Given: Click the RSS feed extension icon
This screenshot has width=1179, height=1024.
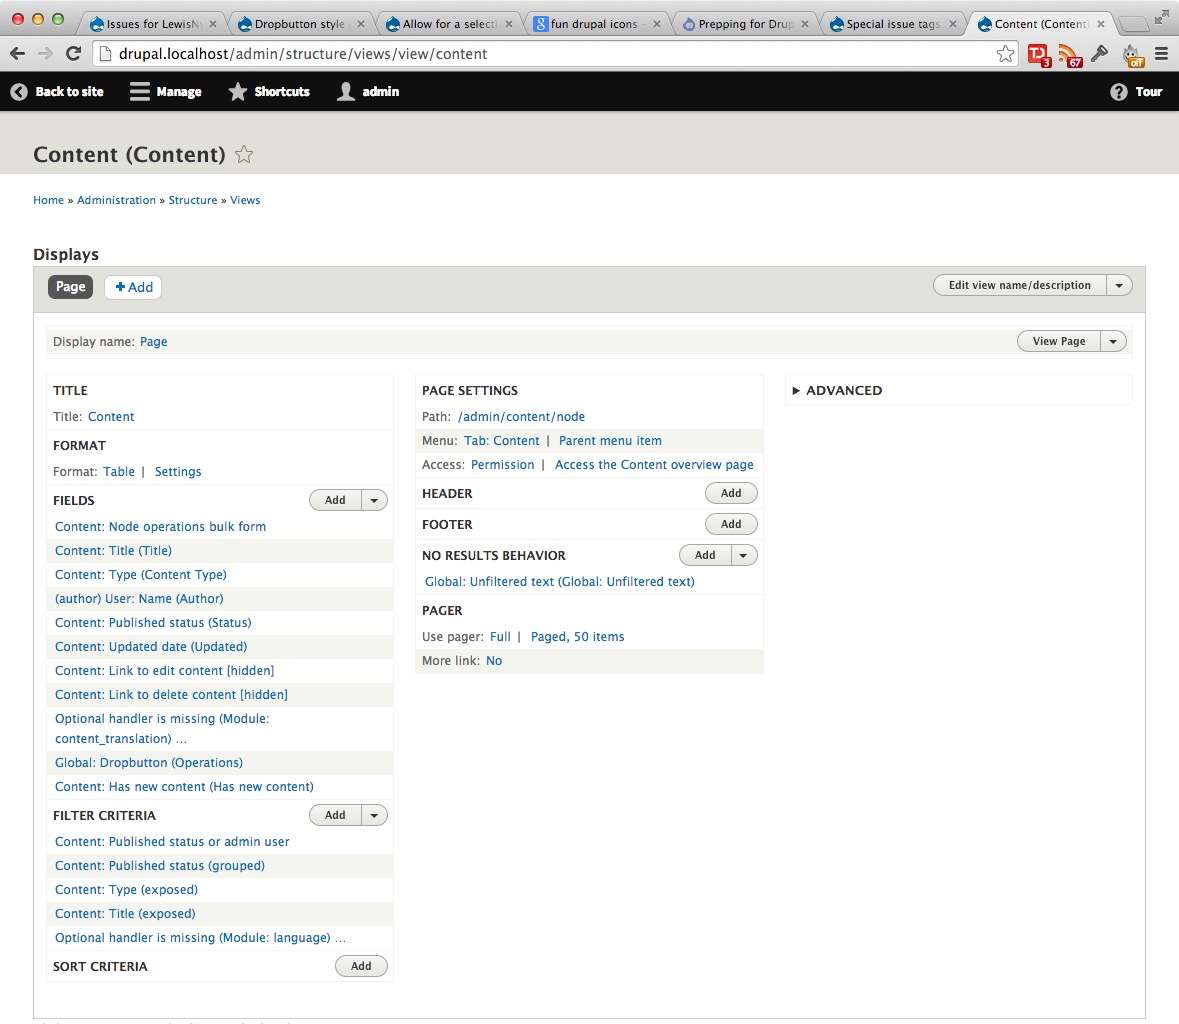Looking at the screenshot, I should coord(1069,55).
